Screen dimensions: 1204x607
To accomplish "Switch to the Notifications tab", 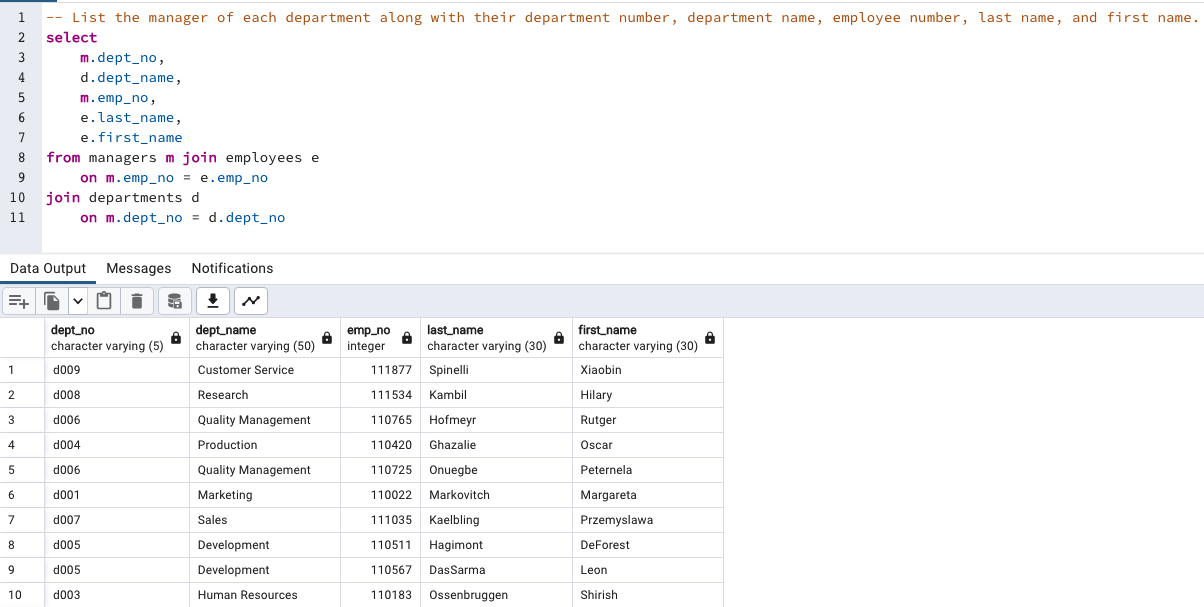I will click(232, 268).
